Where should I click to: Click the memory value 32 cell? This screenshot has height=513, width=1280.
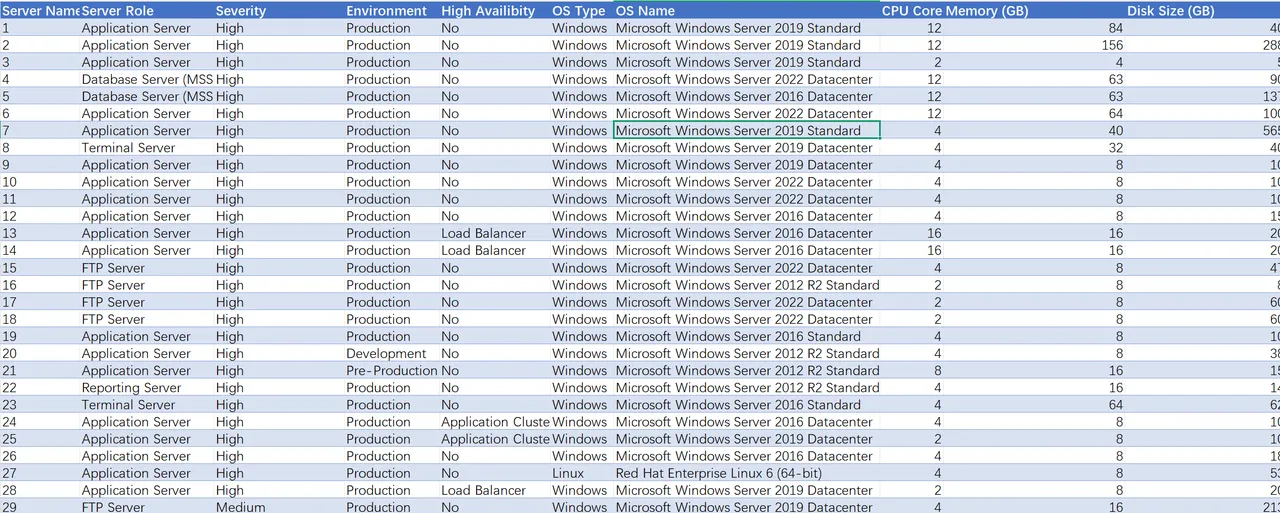[1035, 148]
